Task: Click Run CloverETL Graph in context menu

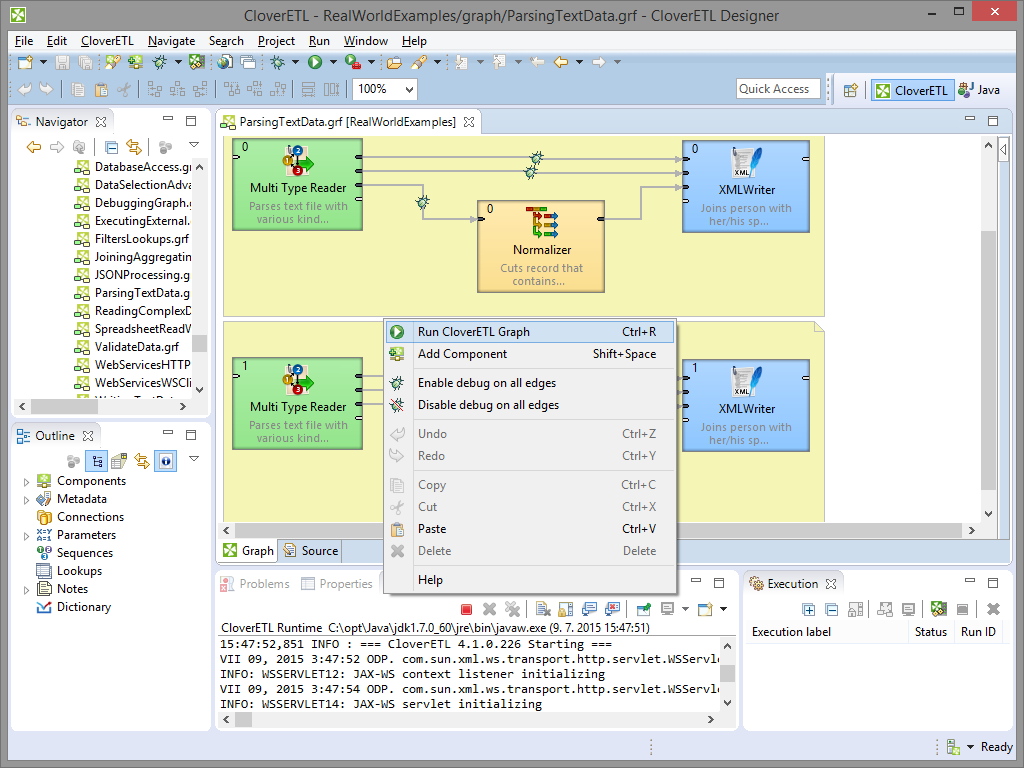Action: (473, 332)
